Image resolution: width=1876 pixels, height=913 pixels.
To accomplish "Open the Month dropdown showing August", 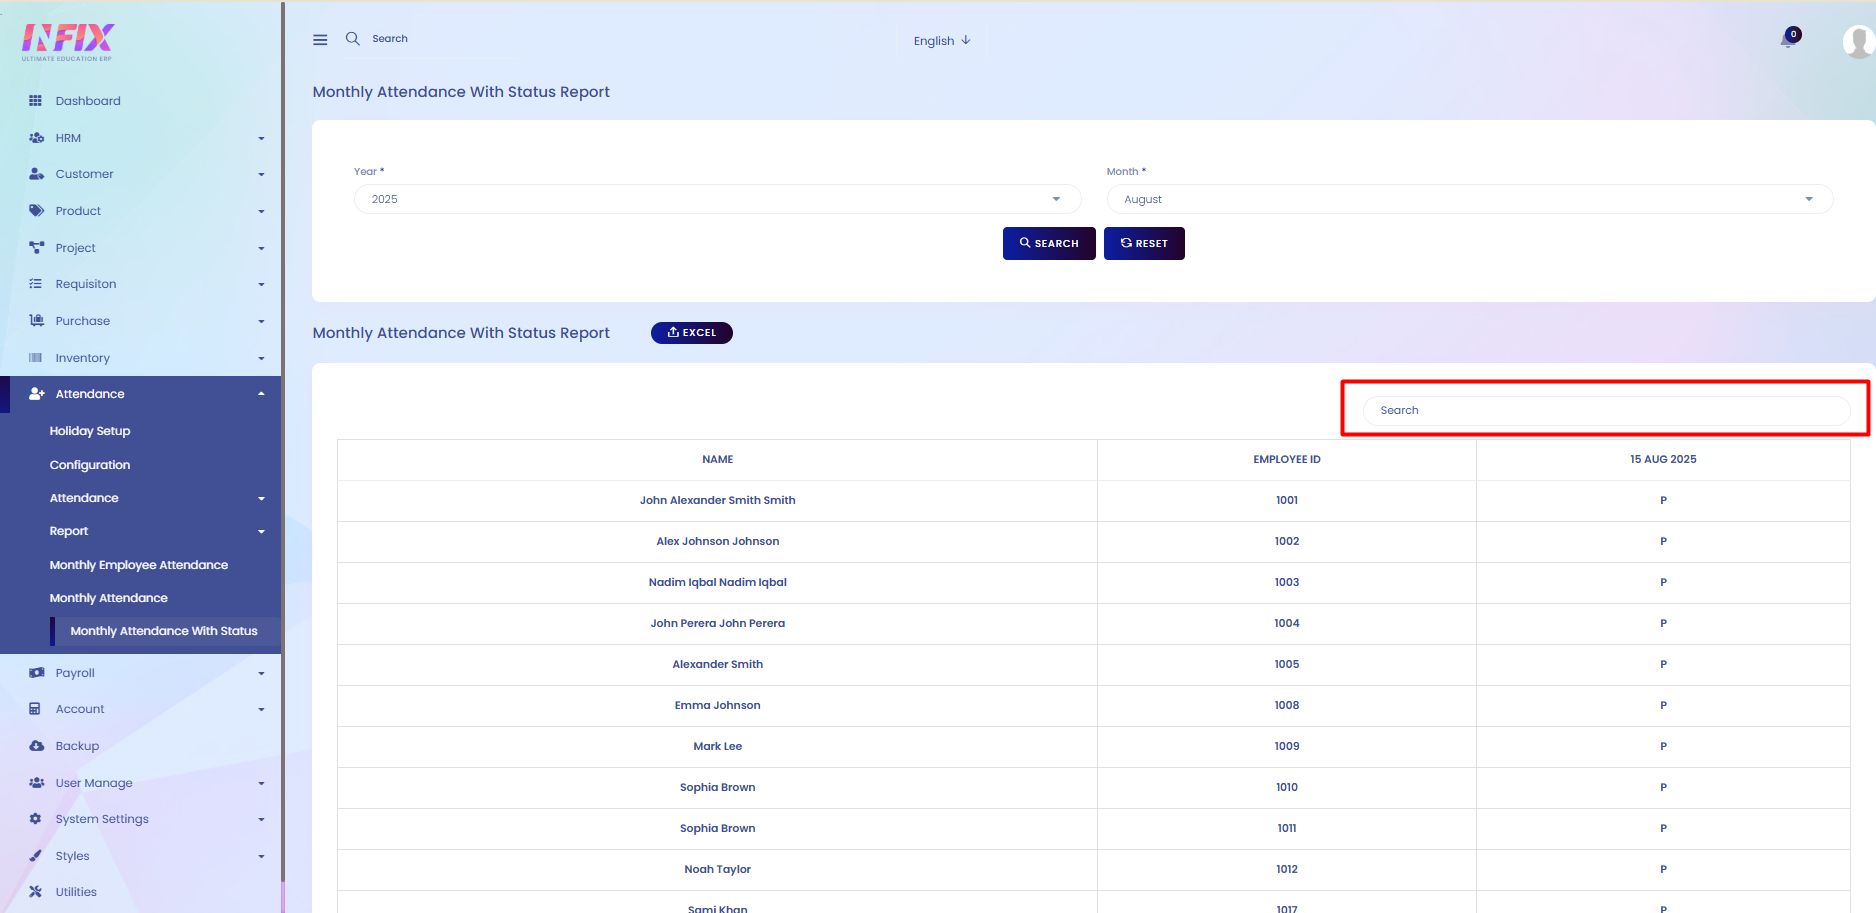I will [1469, 199].
